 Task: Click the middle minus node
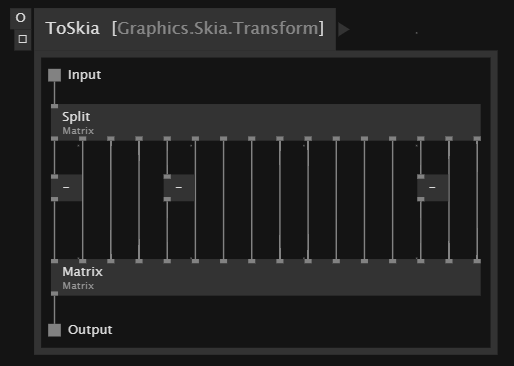pos(179,188)
